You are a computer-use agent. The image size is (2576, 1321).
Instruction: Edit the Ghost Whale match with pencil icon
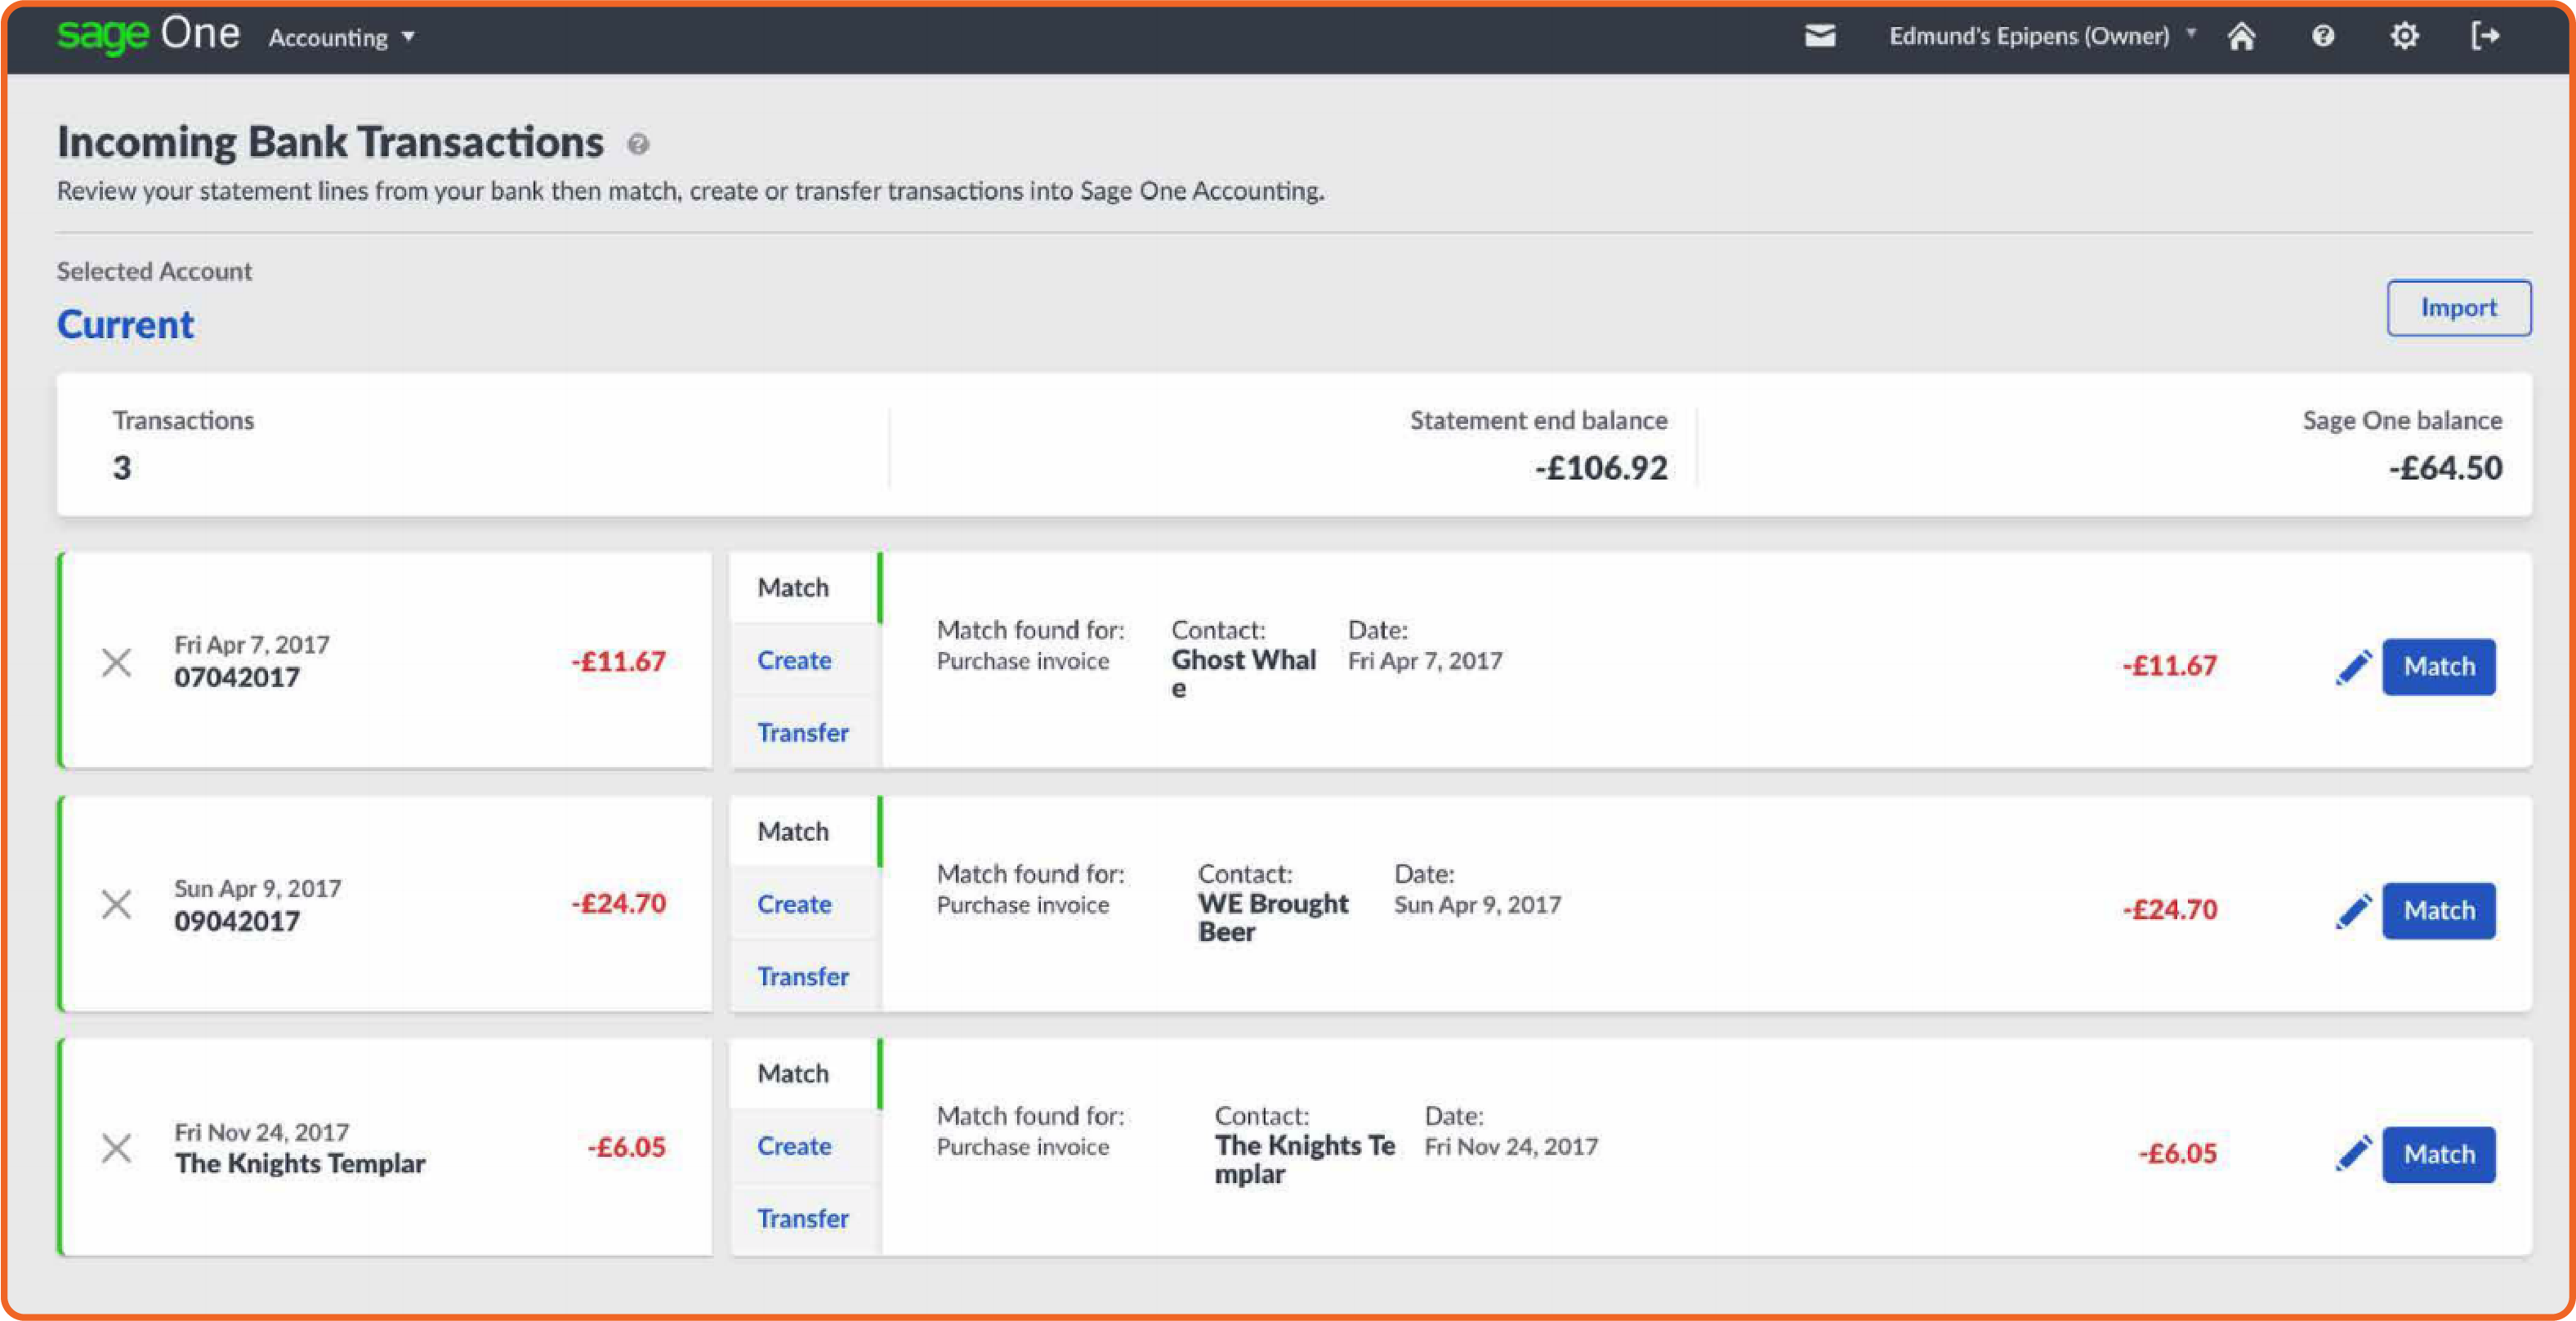(2353, 667)
